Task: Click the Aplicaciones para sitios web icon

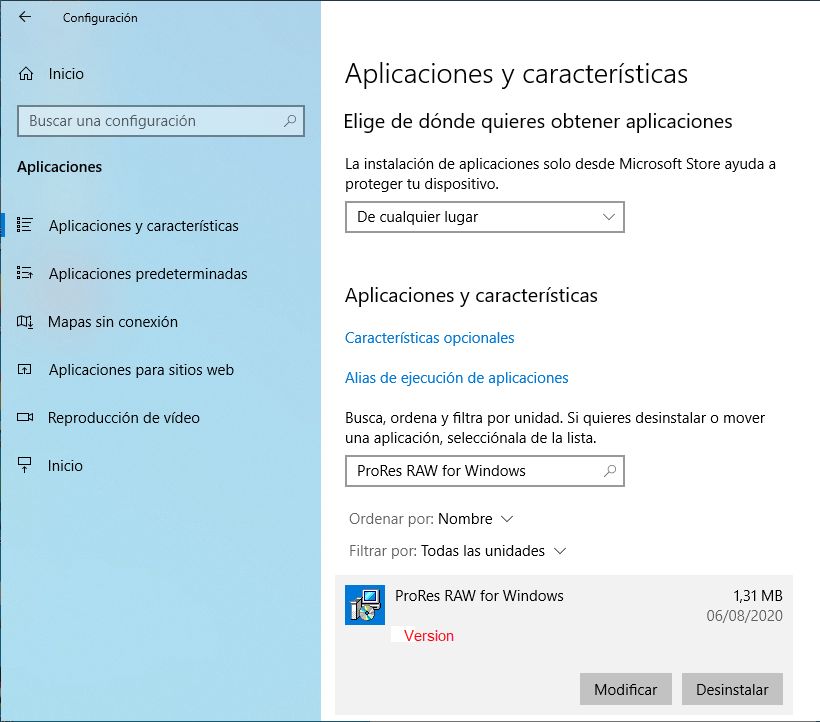Action: click(25, 370)
